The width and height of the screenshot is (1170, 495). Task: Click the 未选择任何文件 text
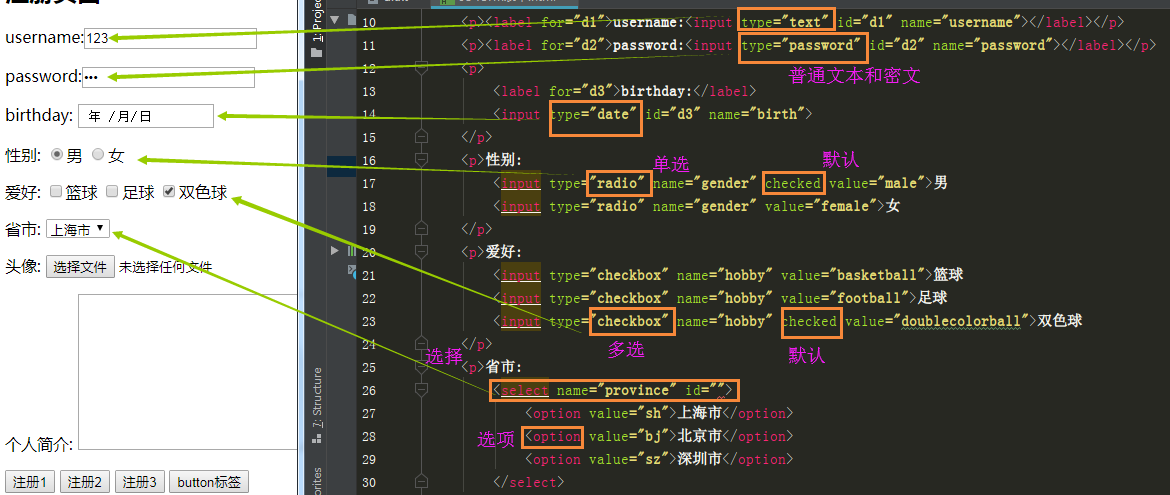click(x=166, y=267)
